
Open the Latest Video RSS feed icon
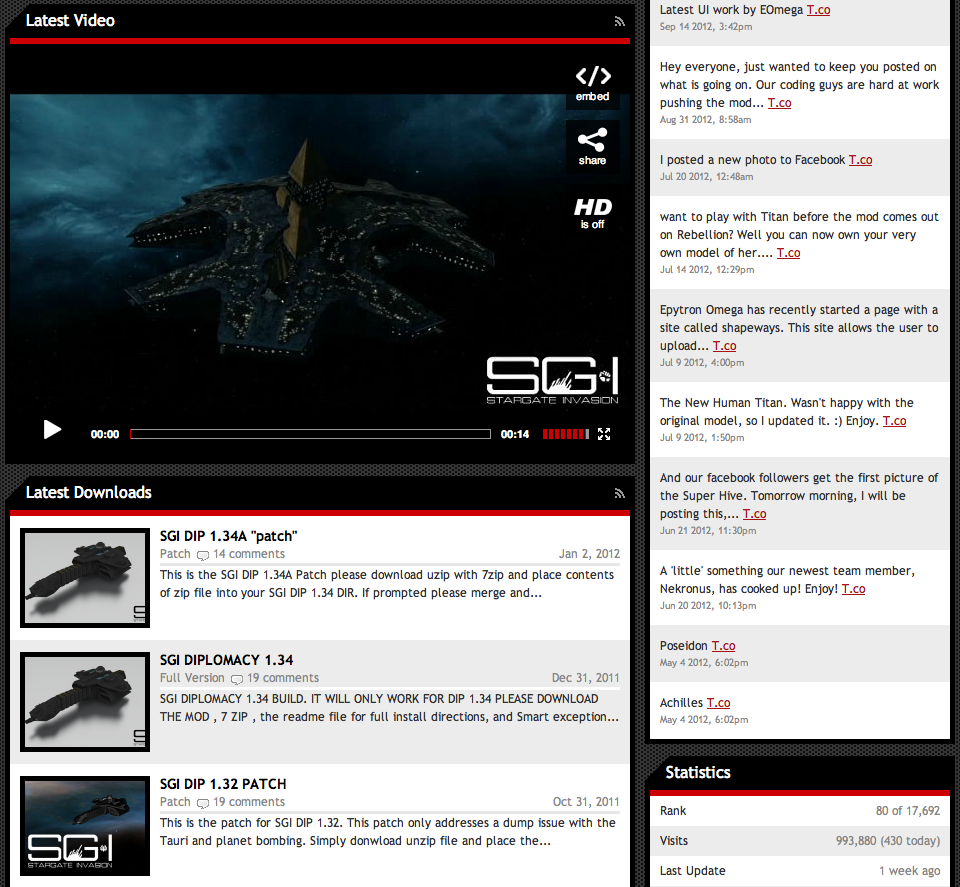click(619, 21)
